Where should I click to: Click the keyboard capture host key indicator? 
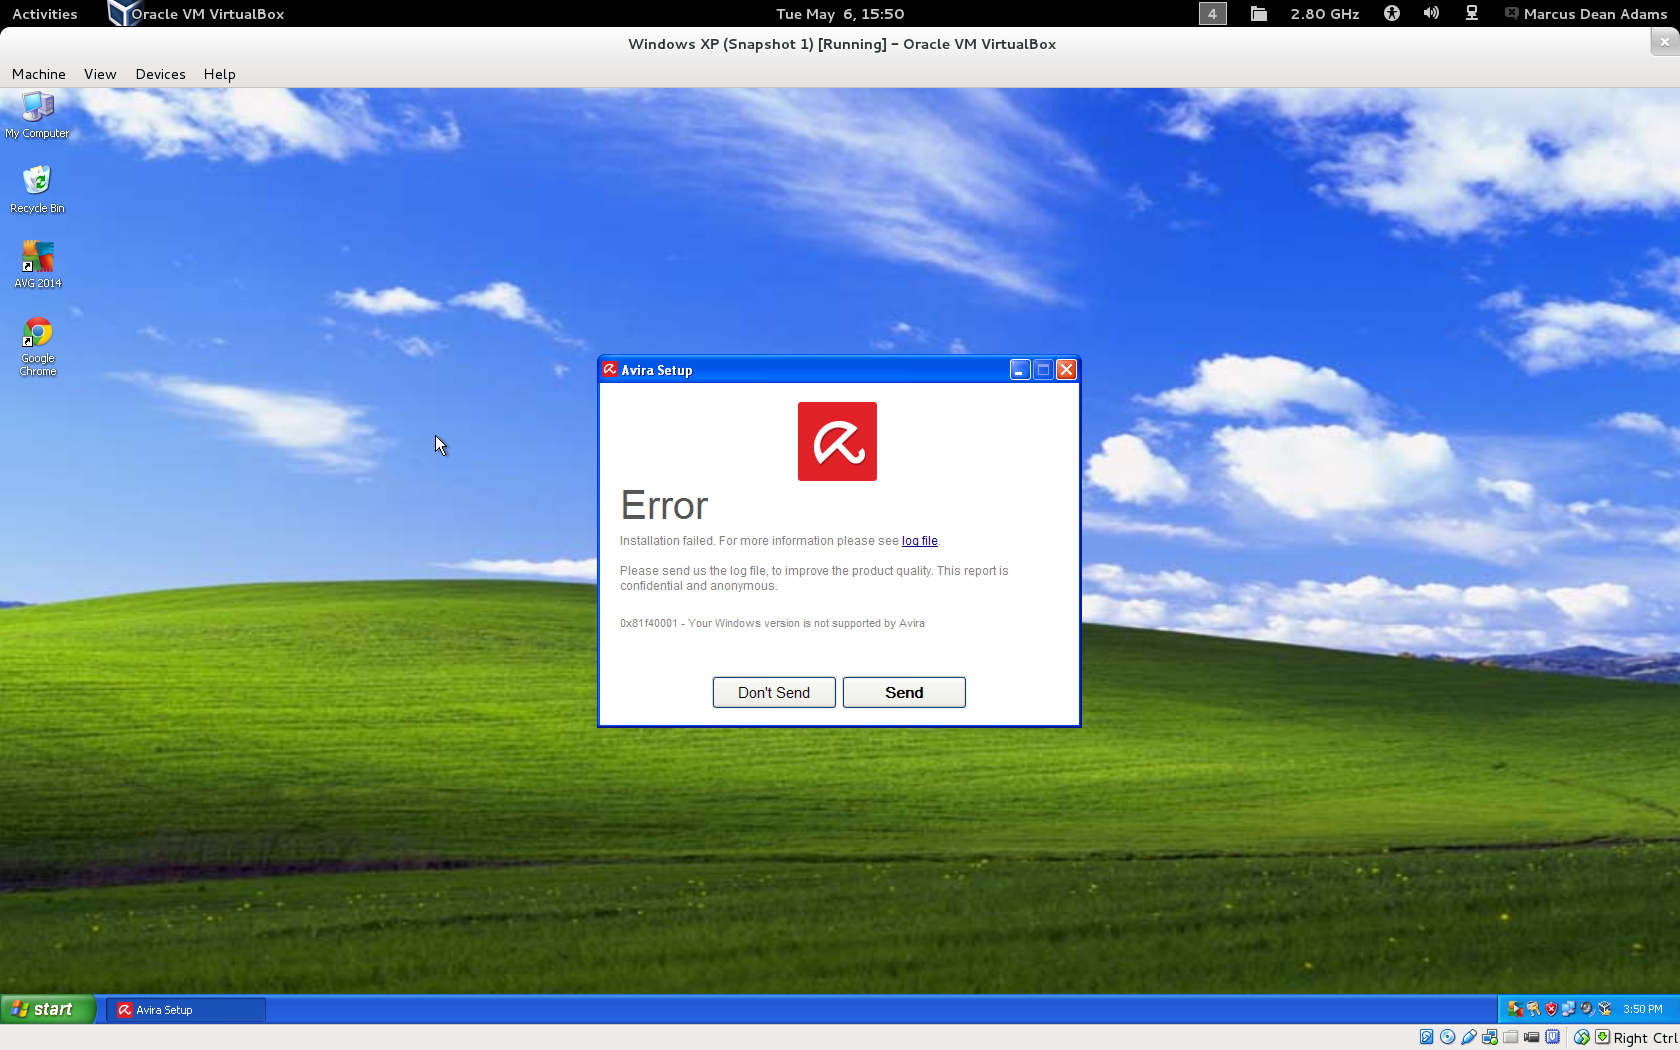pyautogui.click(x=1602, y=1037)
